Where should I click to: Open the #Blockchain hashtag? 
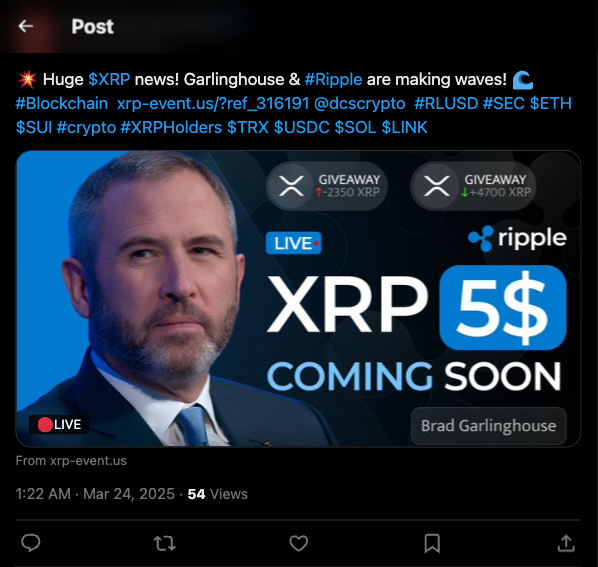click(61, 104)
